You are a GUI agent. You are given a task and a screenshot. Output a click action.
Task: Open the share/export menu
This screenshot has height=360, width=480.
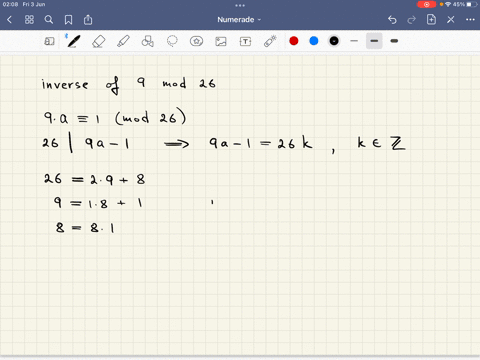pos(88,20)
